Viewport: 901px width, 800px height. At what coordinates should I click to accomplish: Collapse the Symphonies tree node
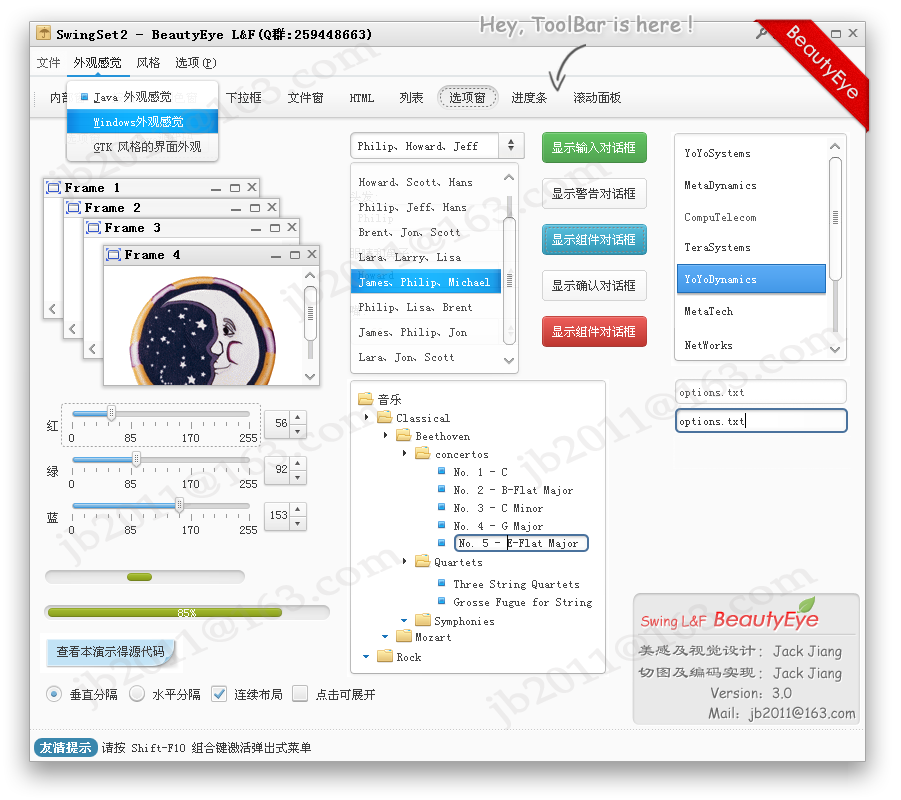click(404, 620)
